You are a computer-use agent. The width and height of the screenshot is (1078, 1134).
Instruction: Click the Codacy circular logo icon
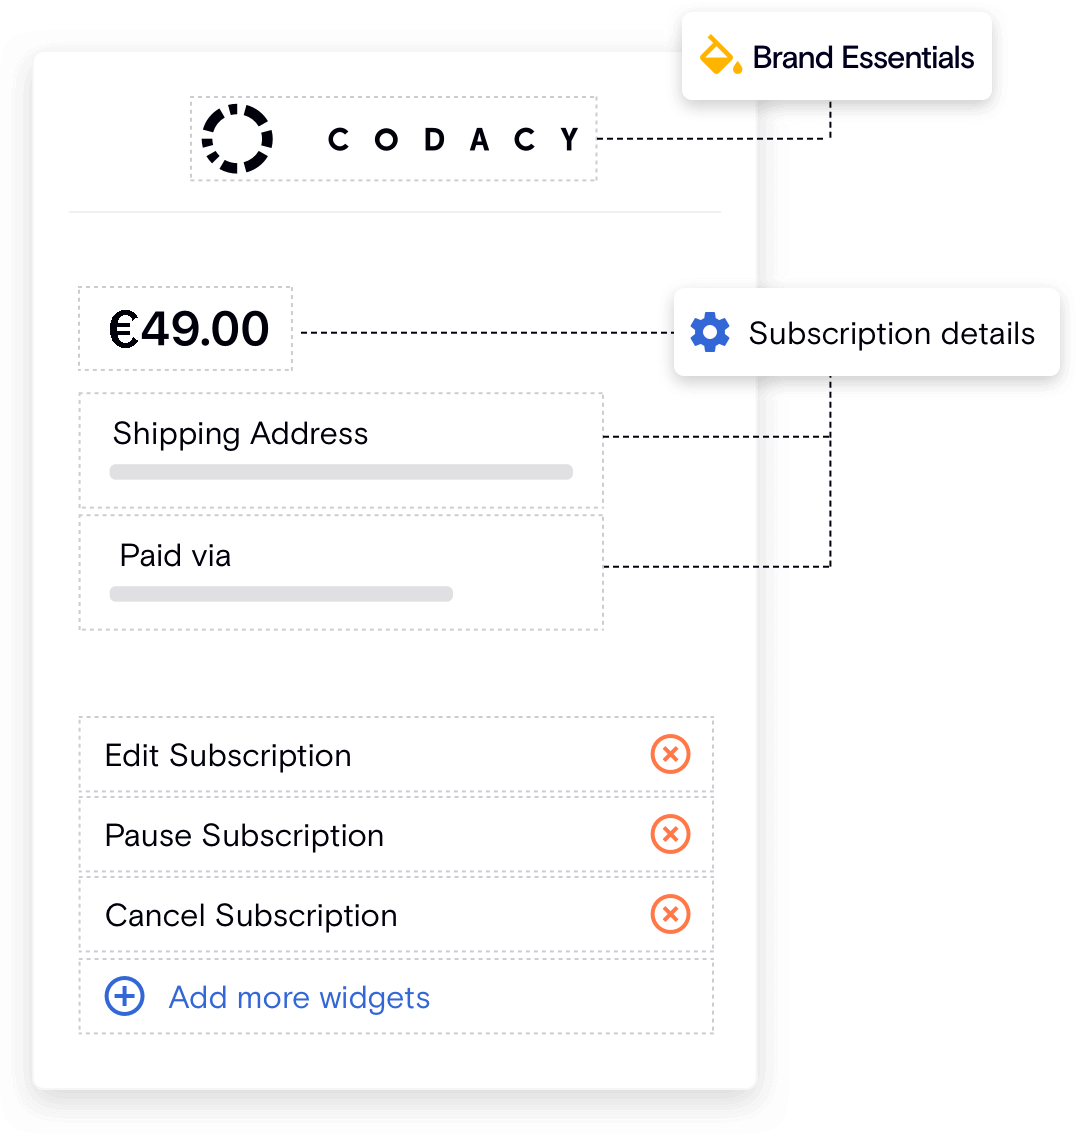[x=237, y=139]
